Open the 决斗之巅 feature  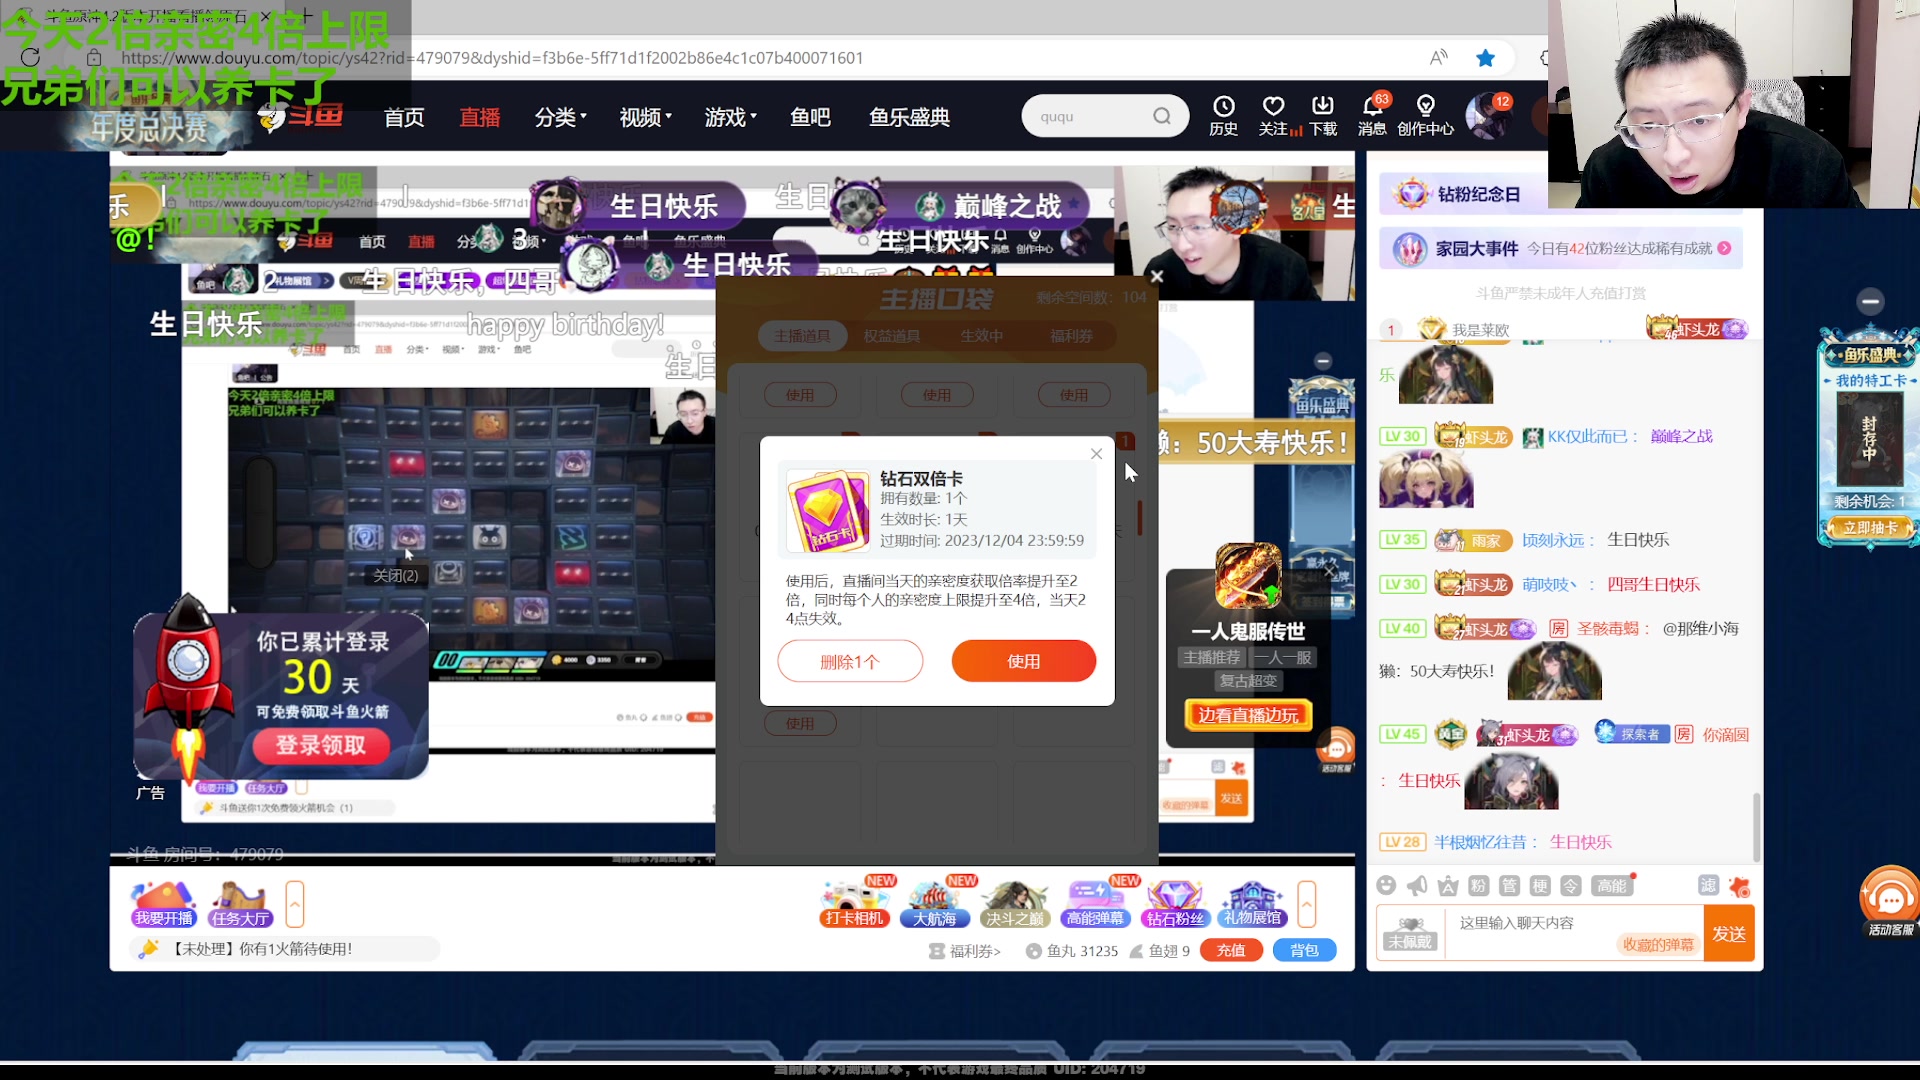[1014, 903]
